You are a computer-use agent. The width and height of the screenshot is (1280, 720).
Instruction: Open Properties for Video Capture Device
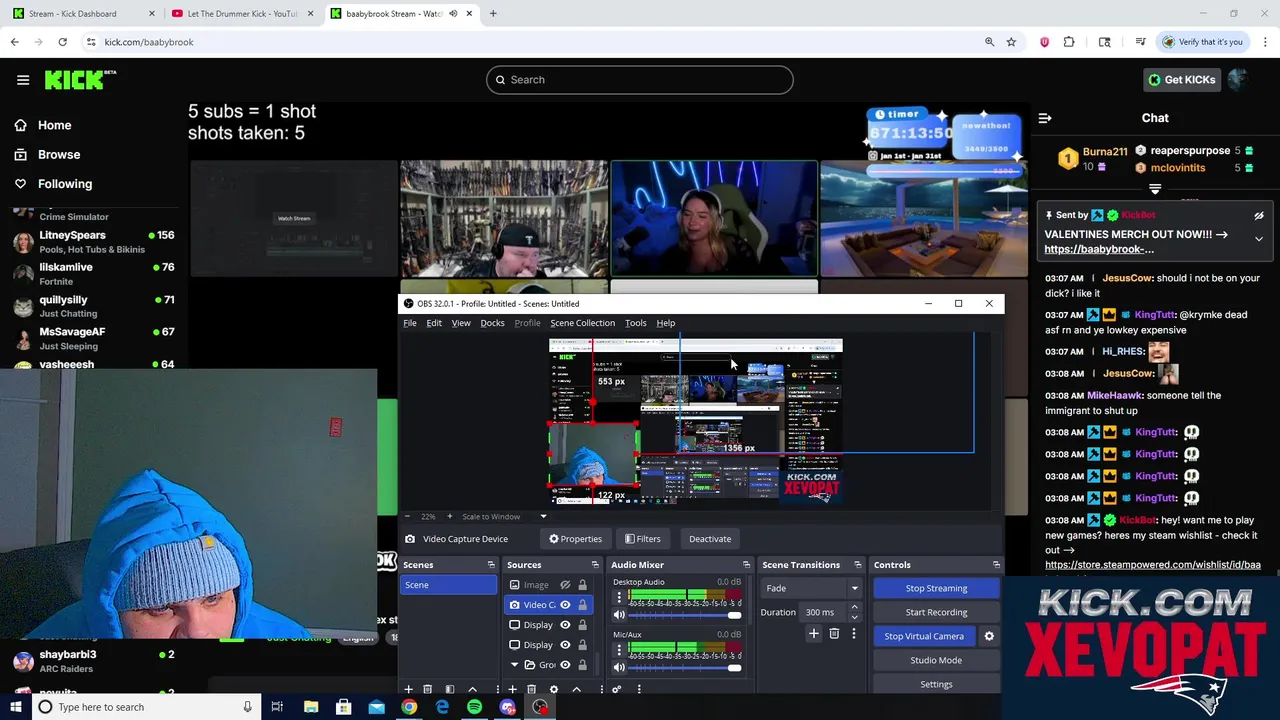(x=575, y=539)
